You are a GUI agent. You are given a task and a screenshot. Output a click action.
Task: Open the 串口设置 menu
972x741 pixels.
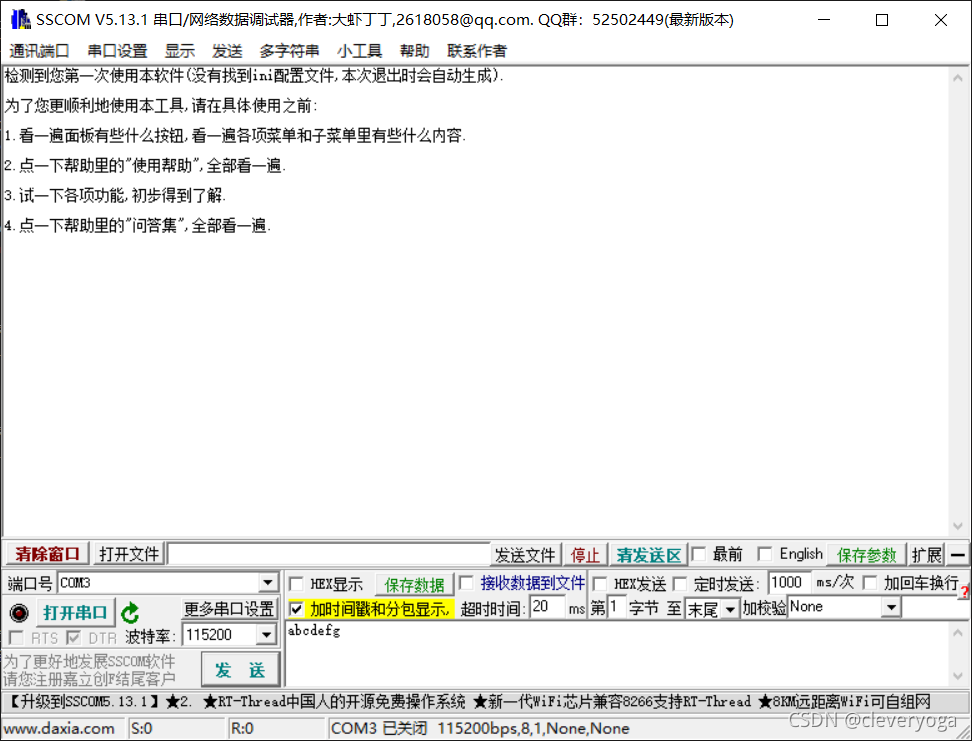click(x=117, y=51)
